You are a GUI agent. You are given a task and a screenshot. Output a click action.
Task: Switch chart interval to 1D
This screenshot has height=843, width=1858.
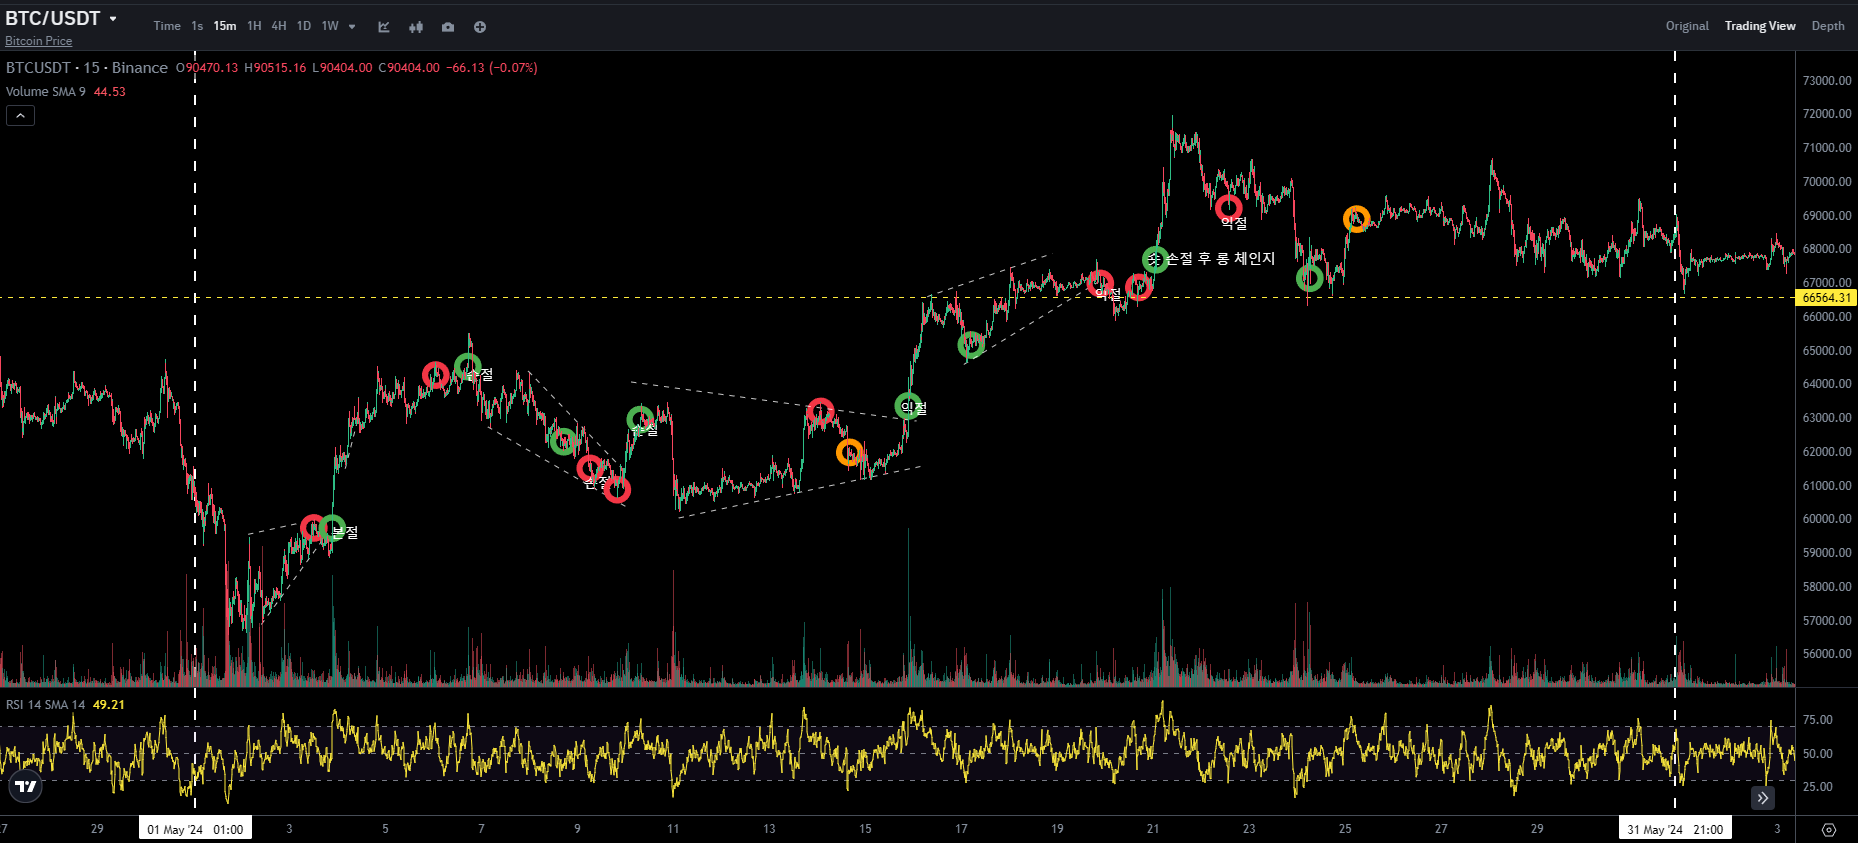tap(304, 26)
